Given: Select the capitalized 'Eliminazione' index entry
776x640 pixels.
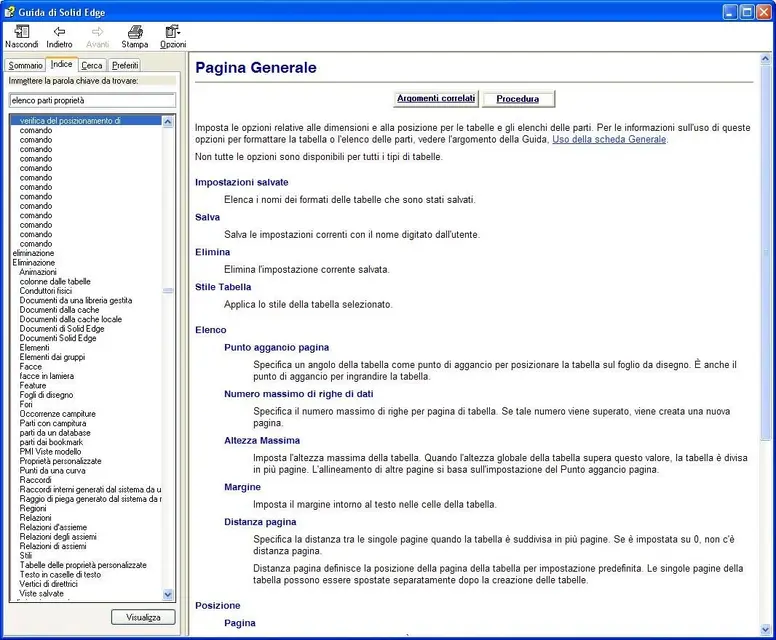Looking at the screenshot, I should (34, 262).
